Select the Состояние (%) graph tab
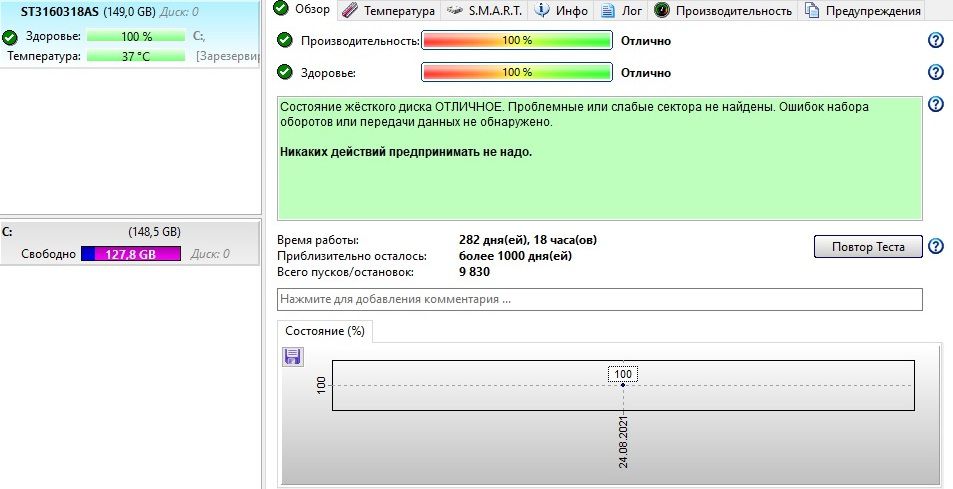953x489 pixels. coord(324,330)
